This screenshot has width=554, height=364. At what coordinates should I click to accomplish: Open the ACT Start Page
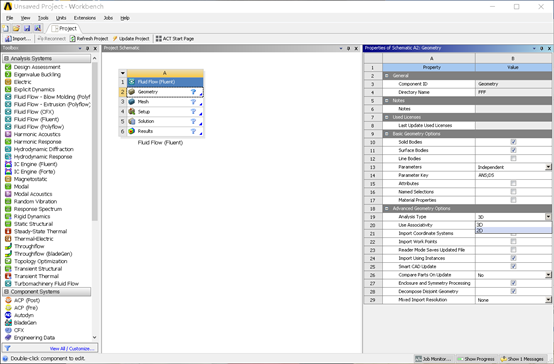pos(175,39)
